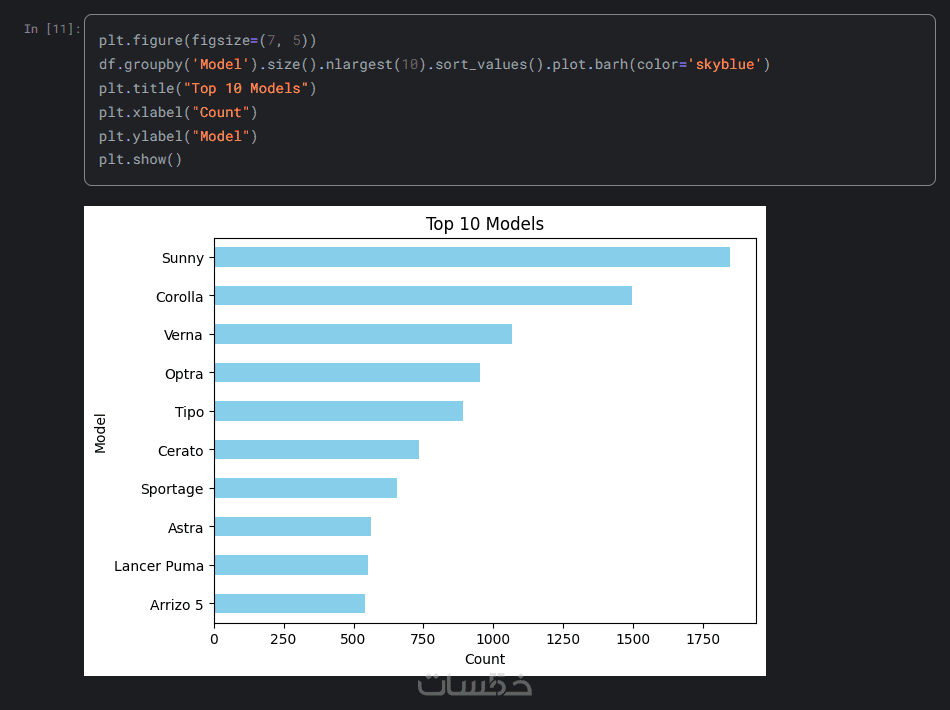Viewport: 950px width, 710px height.
Task: Click the plt.ylabel code line
Action: coord(178,136)
